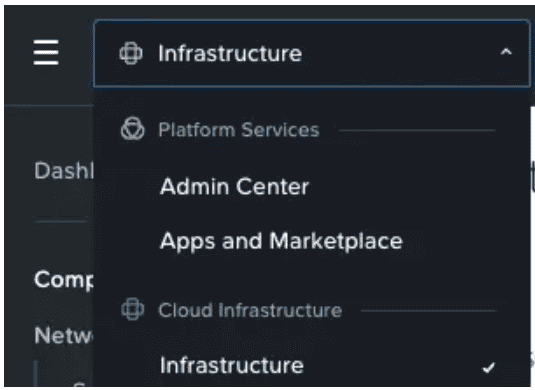Image resolution: width=535 pixels, height=390 pixels.
Task: Click the checkmark beside the Infrastructure option
Action: pyautogui.click(x=489, y=367)
